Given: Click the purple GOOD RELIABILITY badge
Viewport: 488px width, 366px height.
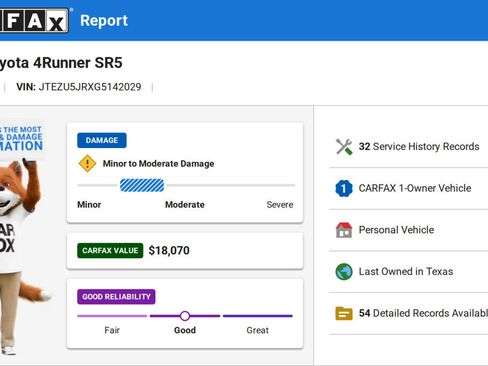Looking at the screenshot, I should (x=116, y=297).
